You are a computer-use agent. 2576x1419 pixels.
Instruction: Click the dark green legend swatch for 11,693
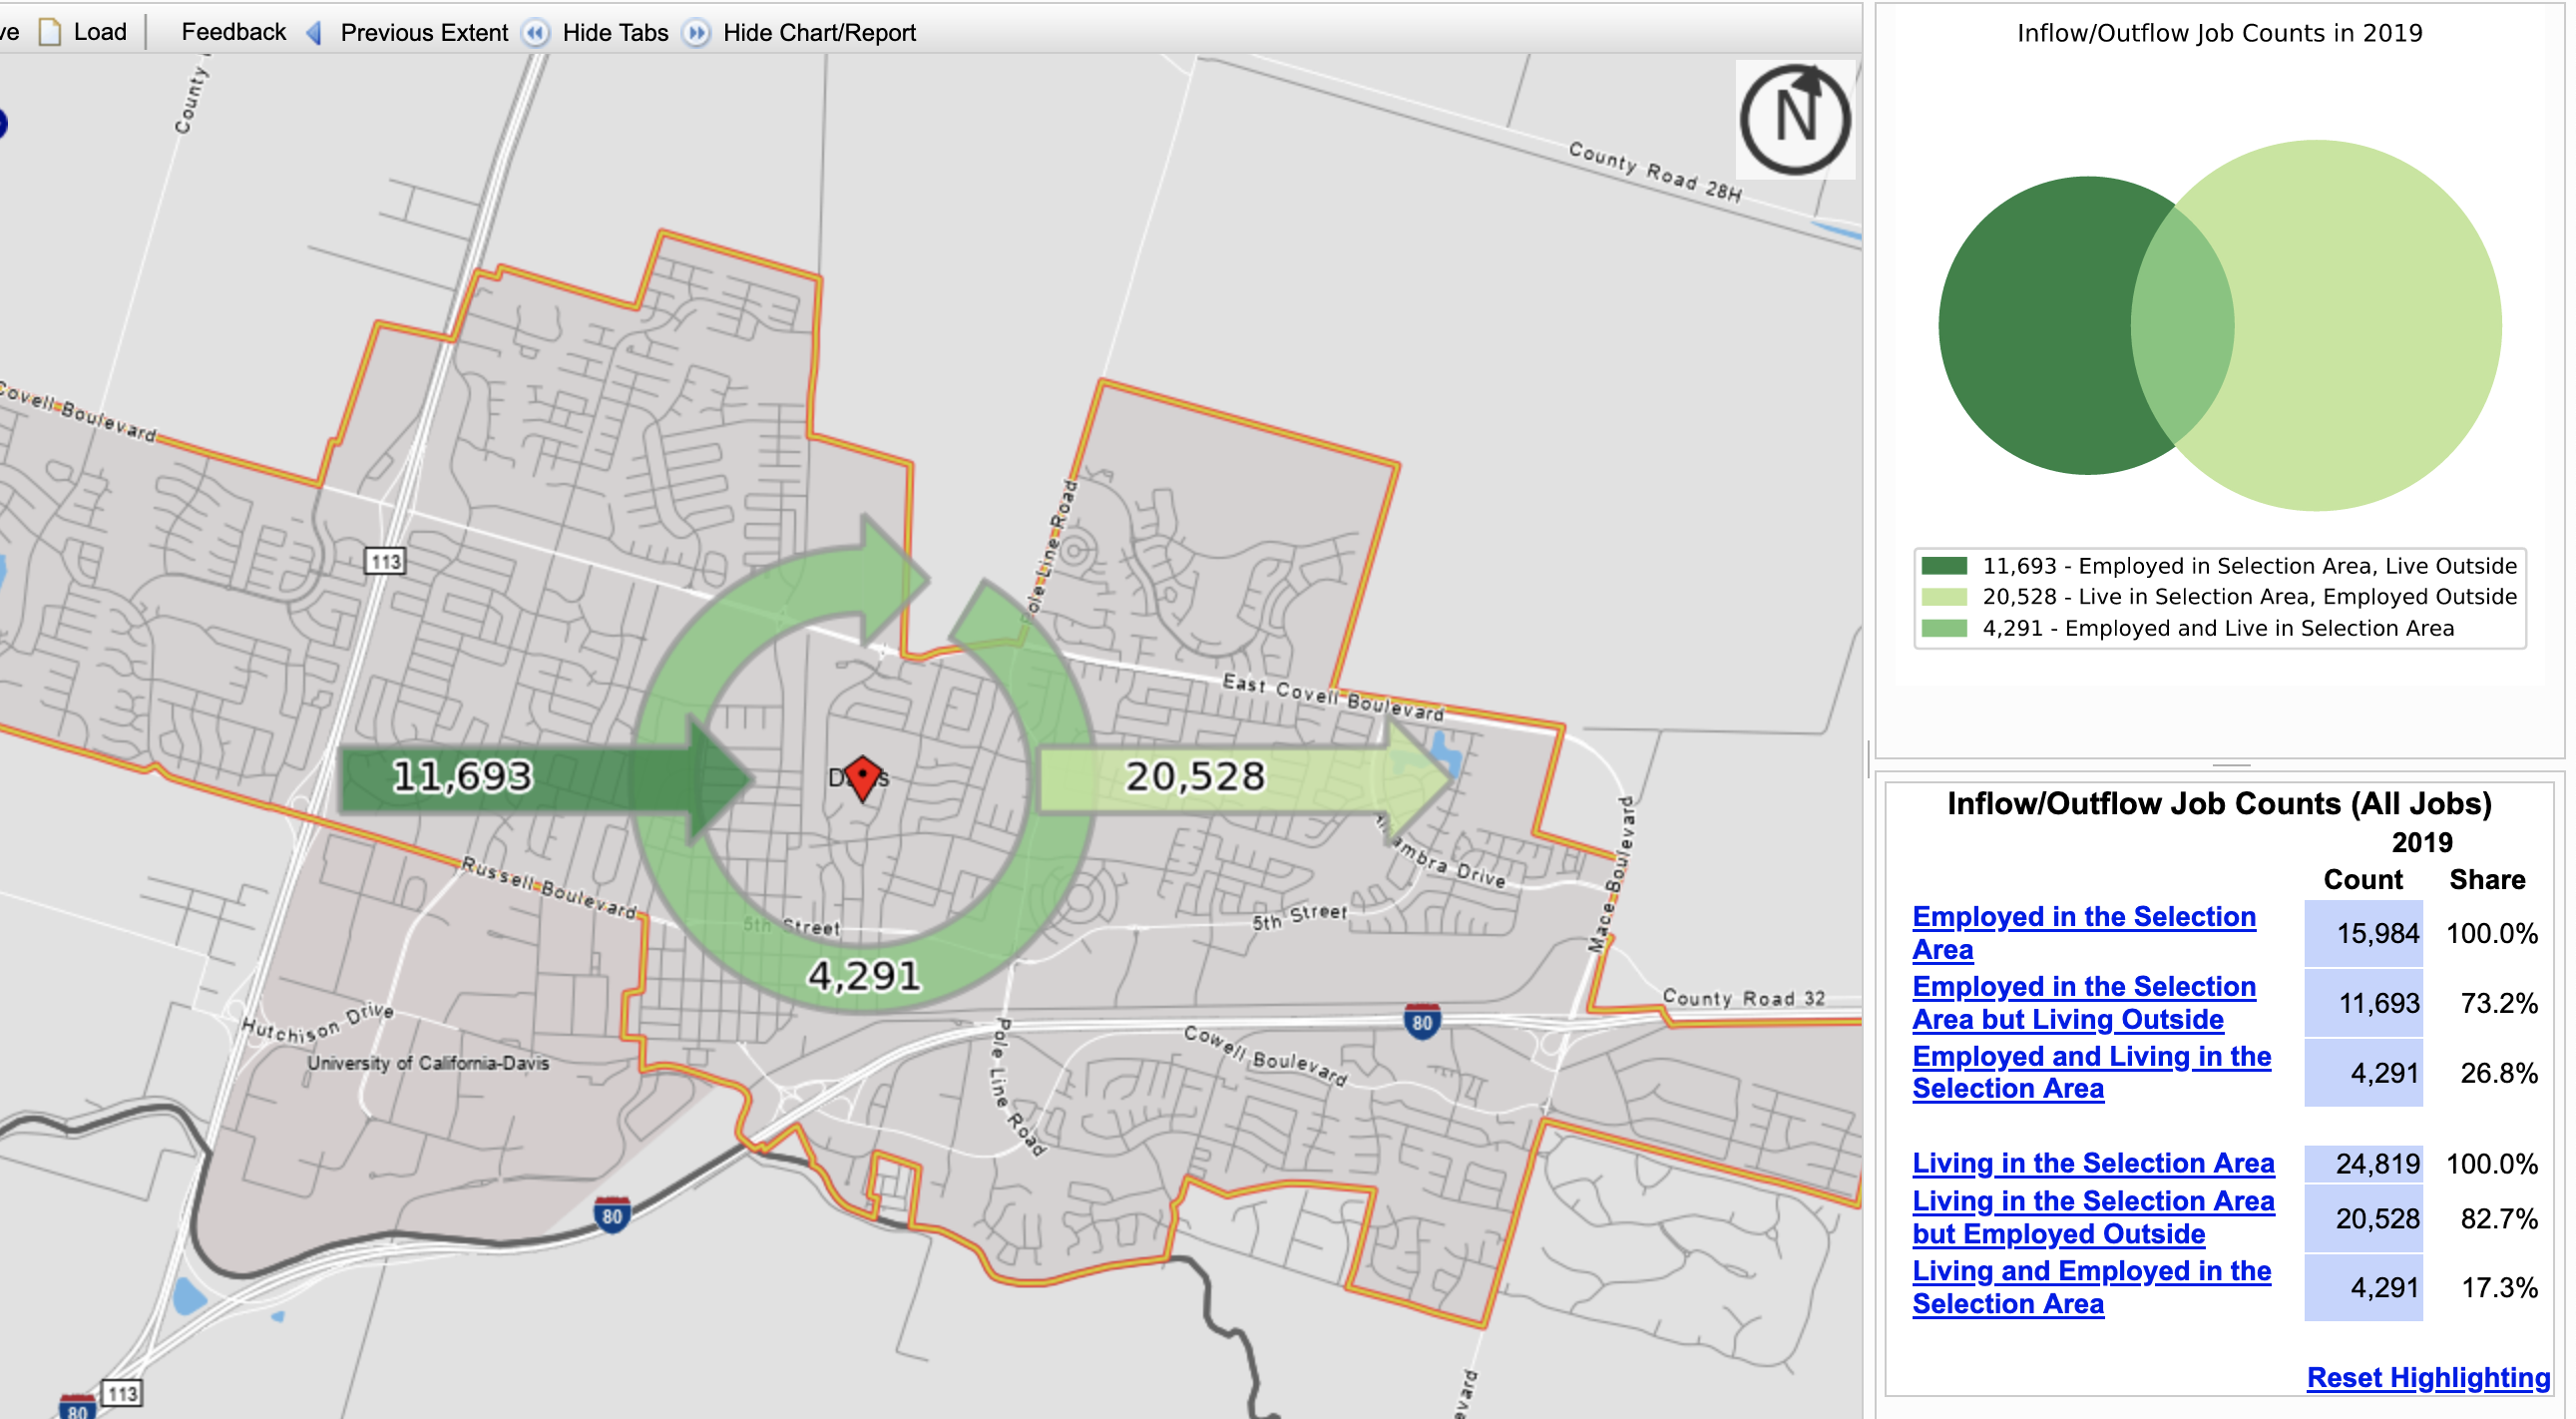[1944, 566]
